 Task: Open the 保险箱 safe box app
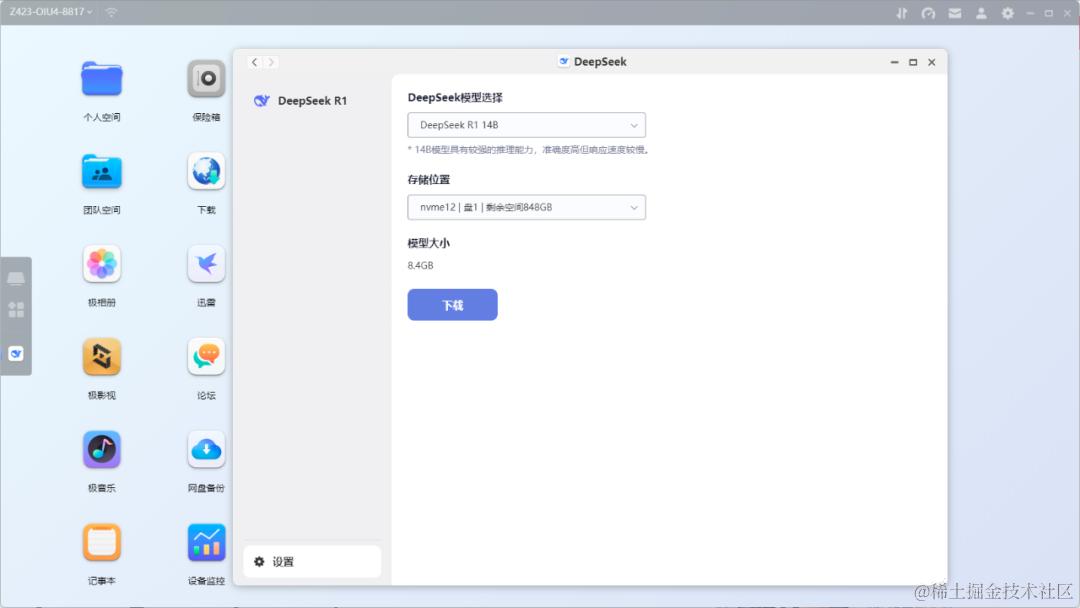tap(205, 78)
